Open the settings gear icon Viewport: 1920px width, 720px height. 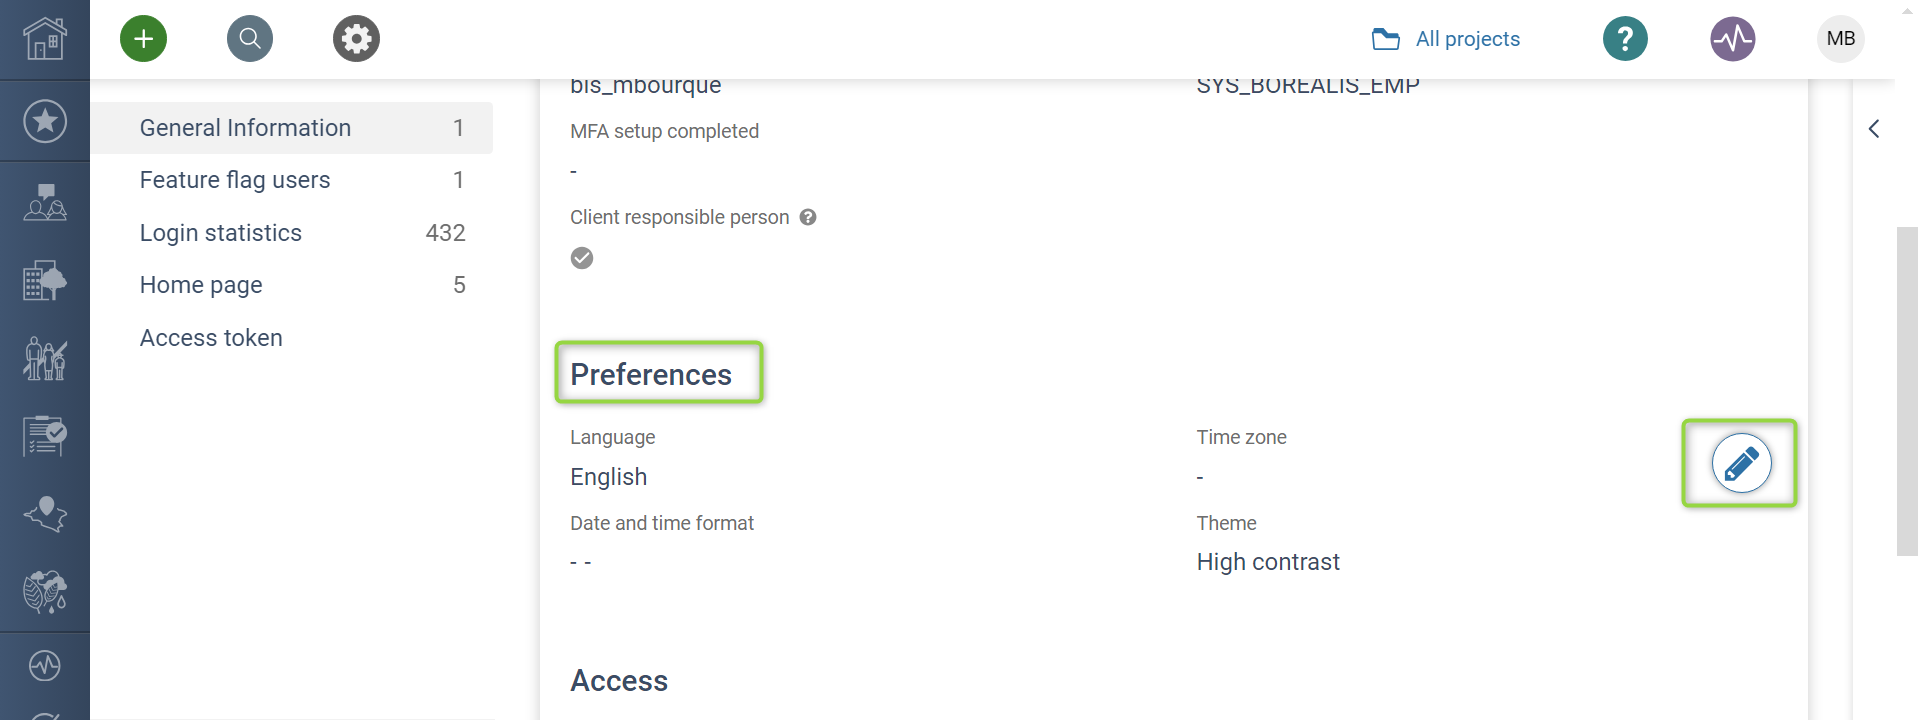pyautogui.click(x=356, y=39)
